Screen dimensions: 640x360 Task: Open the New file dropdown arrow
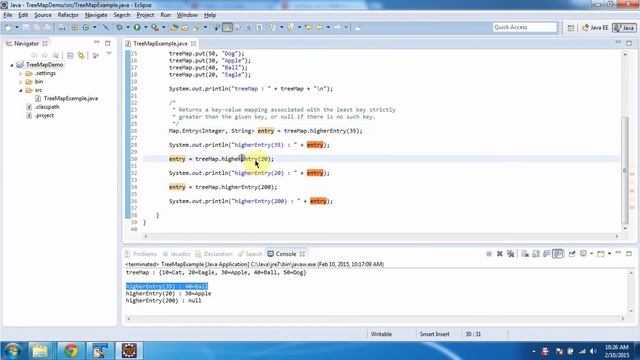17,27
